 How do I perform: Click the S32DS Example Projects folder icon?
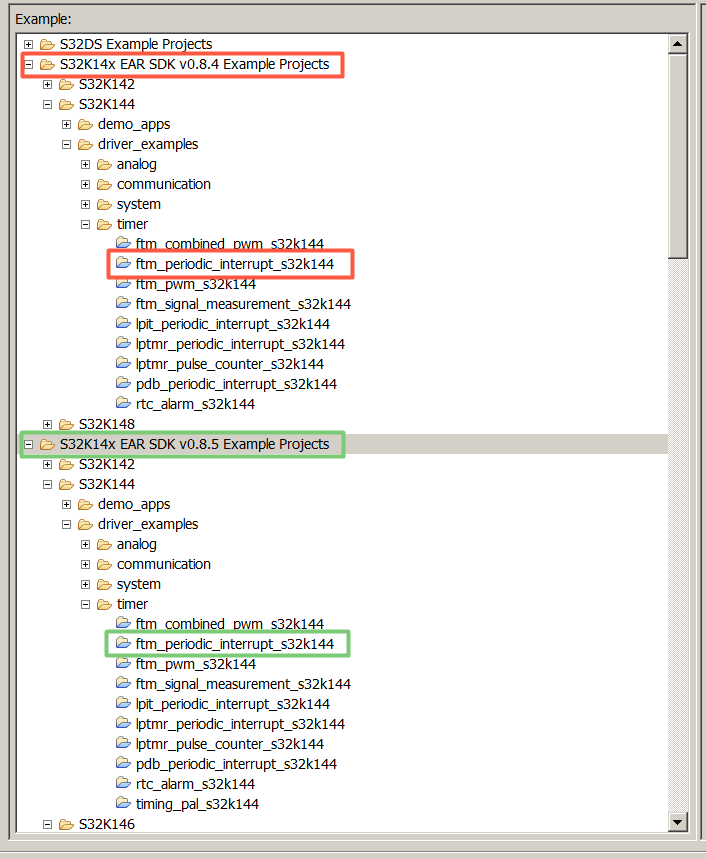(x=48, y=44)
